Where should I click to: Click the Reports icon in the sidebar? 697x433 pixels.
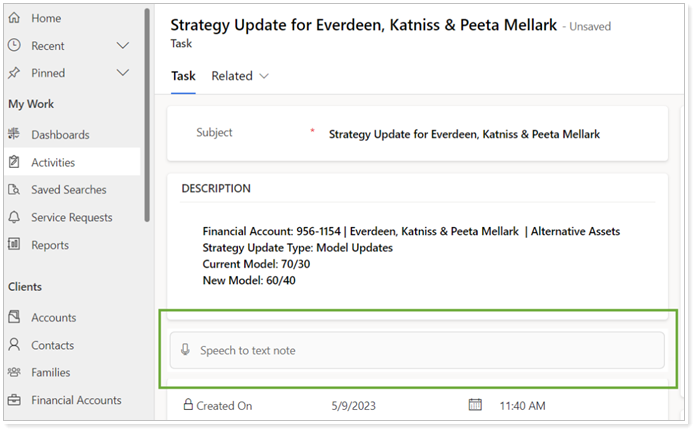pyautogui.click(x=14, y=245)
